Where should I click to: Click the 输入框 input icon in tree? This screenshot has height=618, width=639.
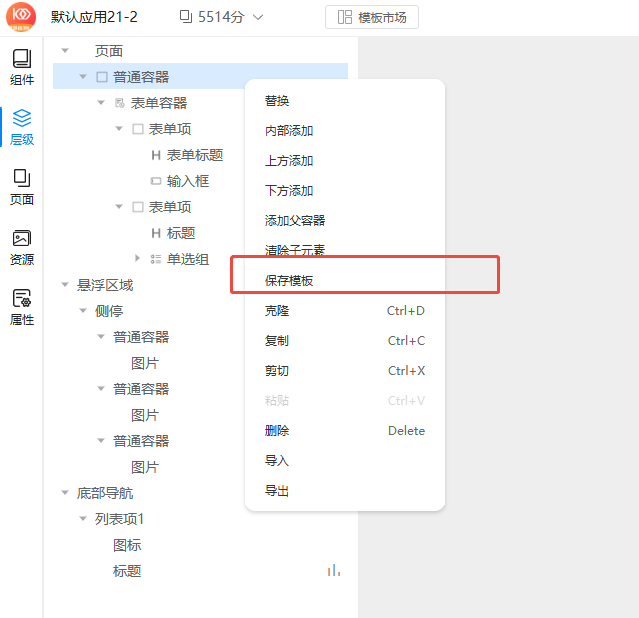click(155, 181)
